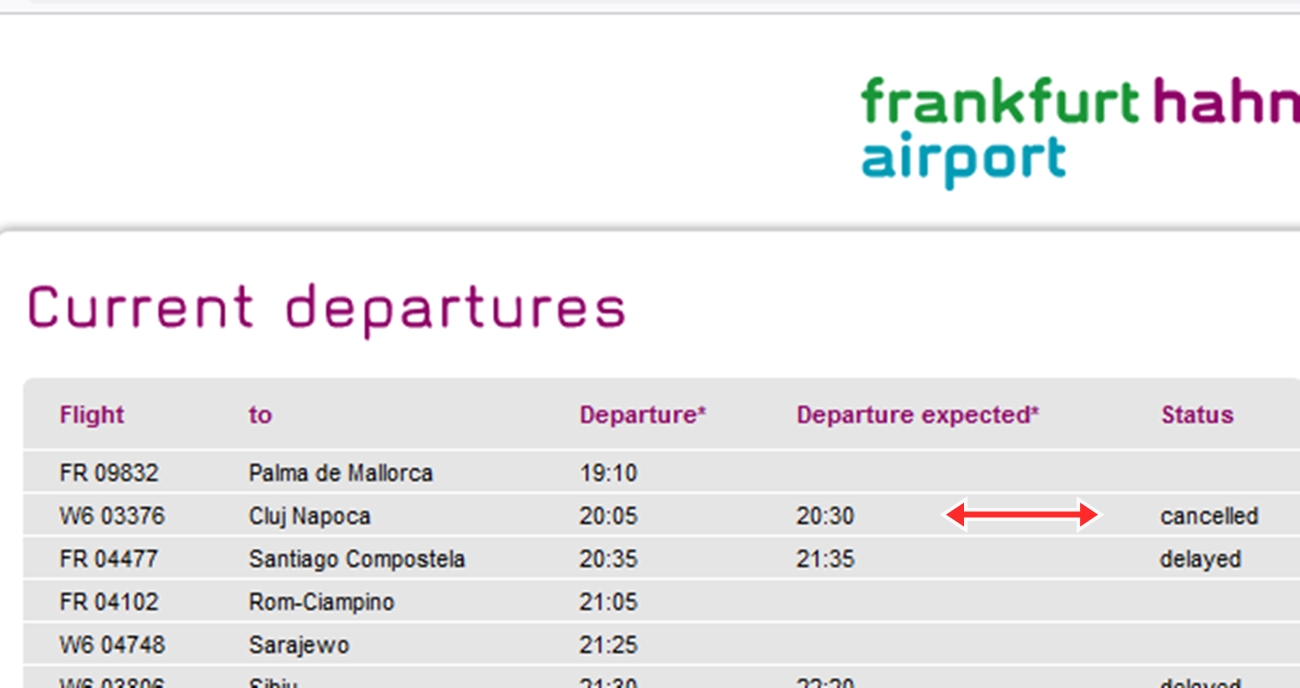Click expected departure time 21:35
Image resolution: width=1300 pixels, height=688 pixels.
(825, 559)
